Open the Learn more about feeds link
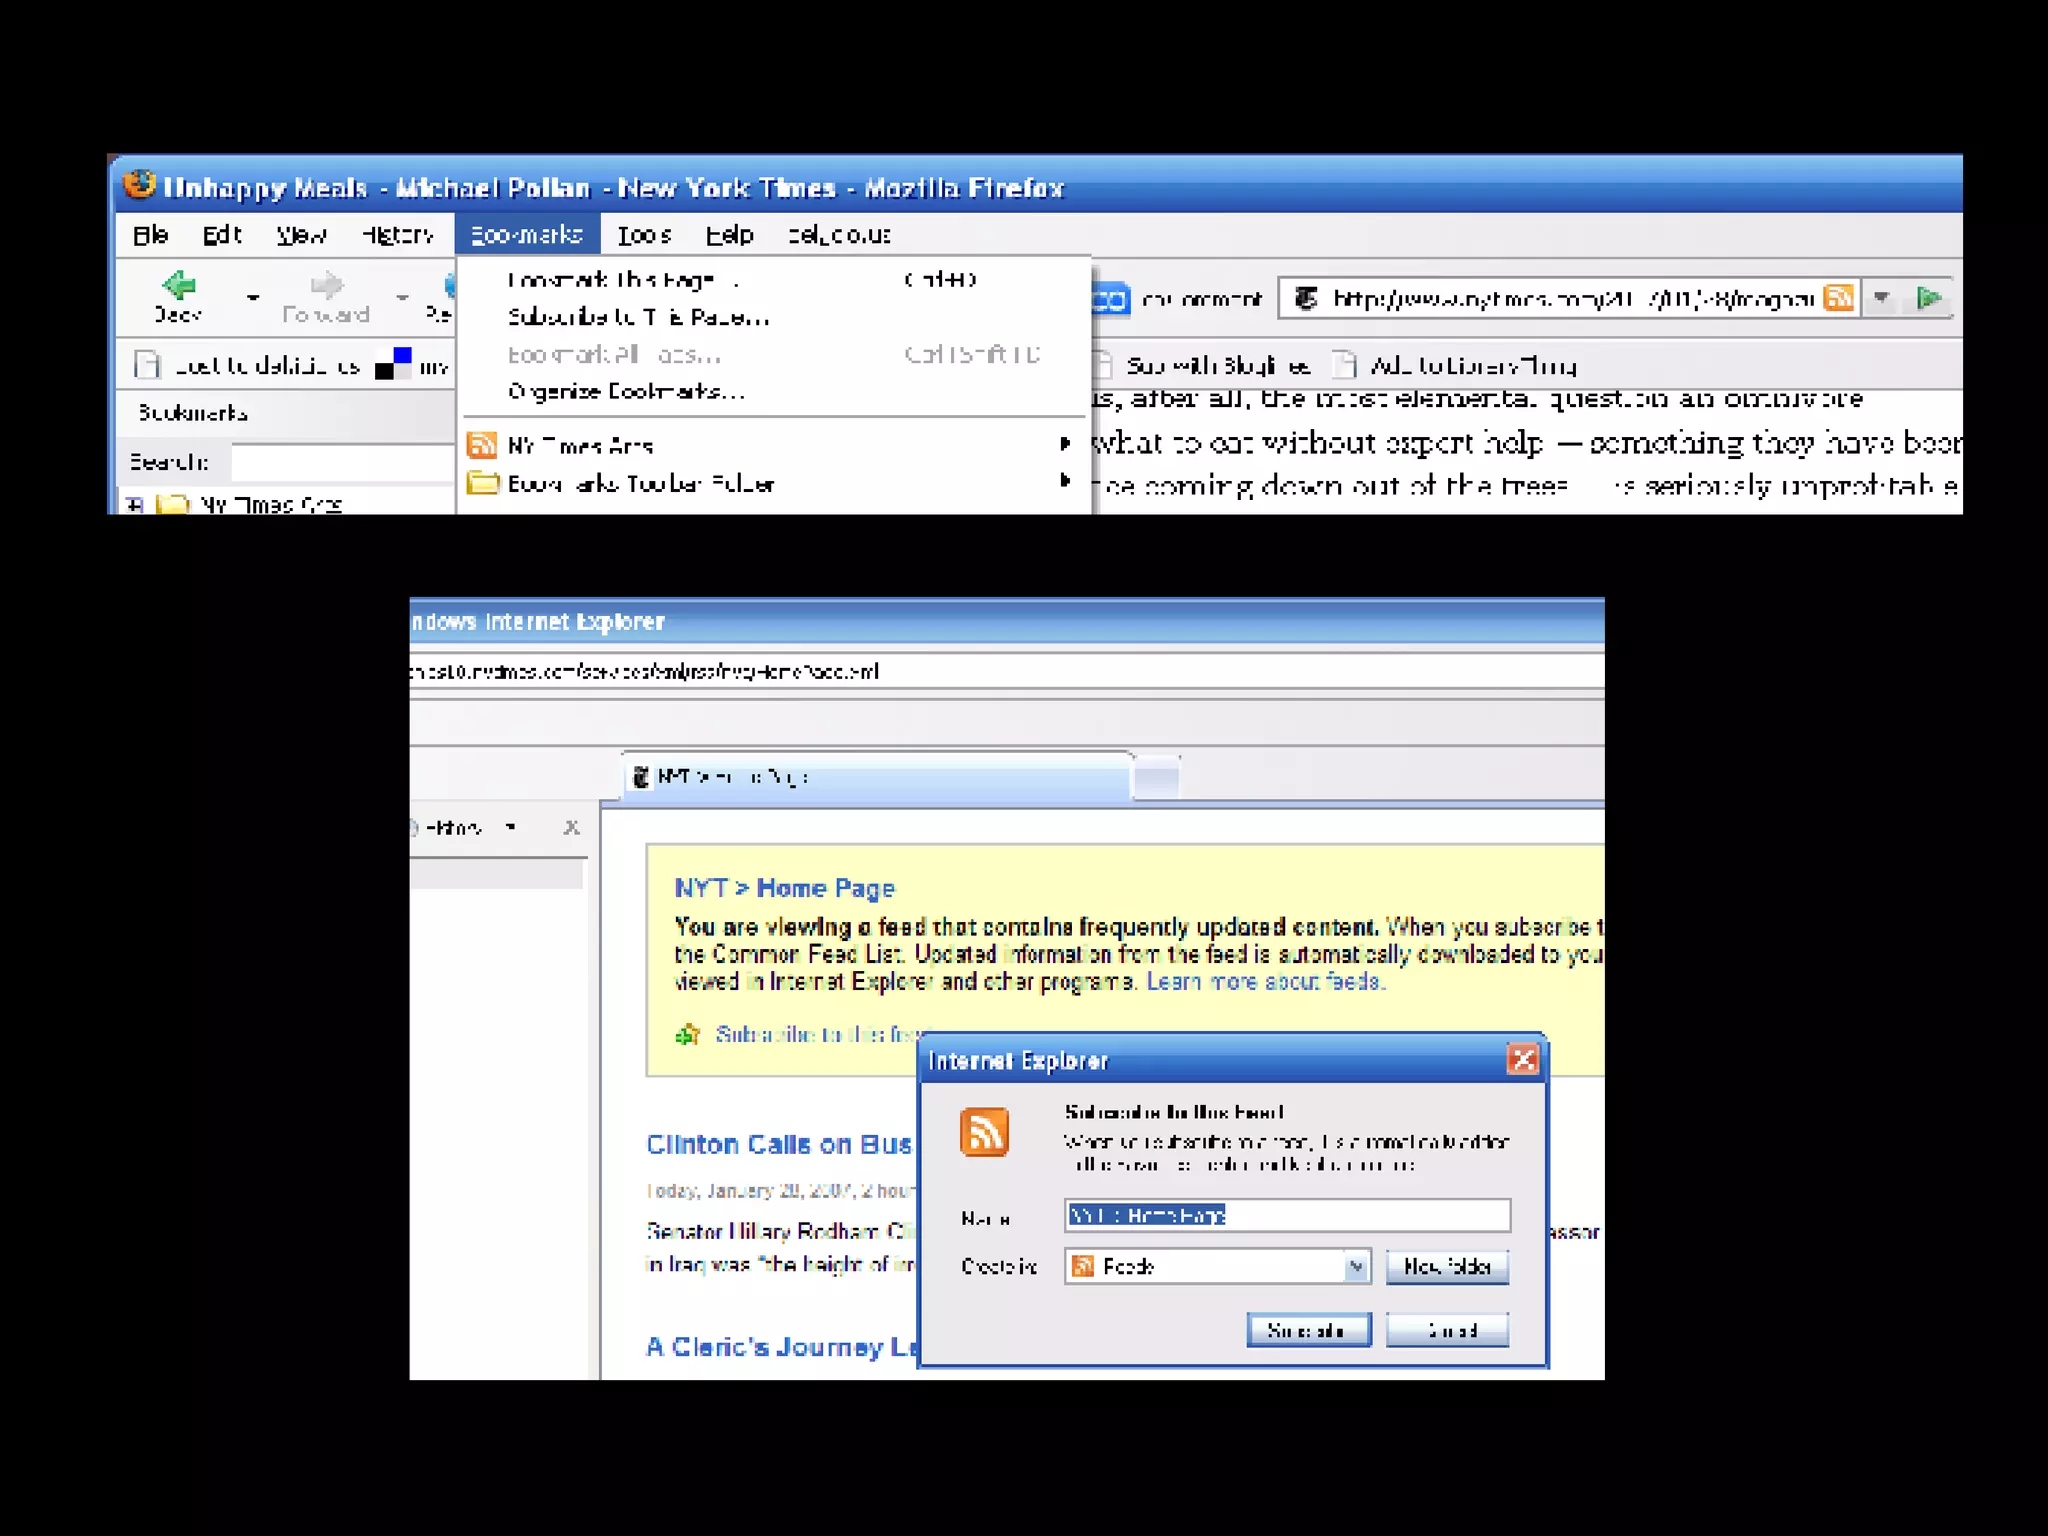This screenshot has height=1536, width=2048. pos(1265,982)
